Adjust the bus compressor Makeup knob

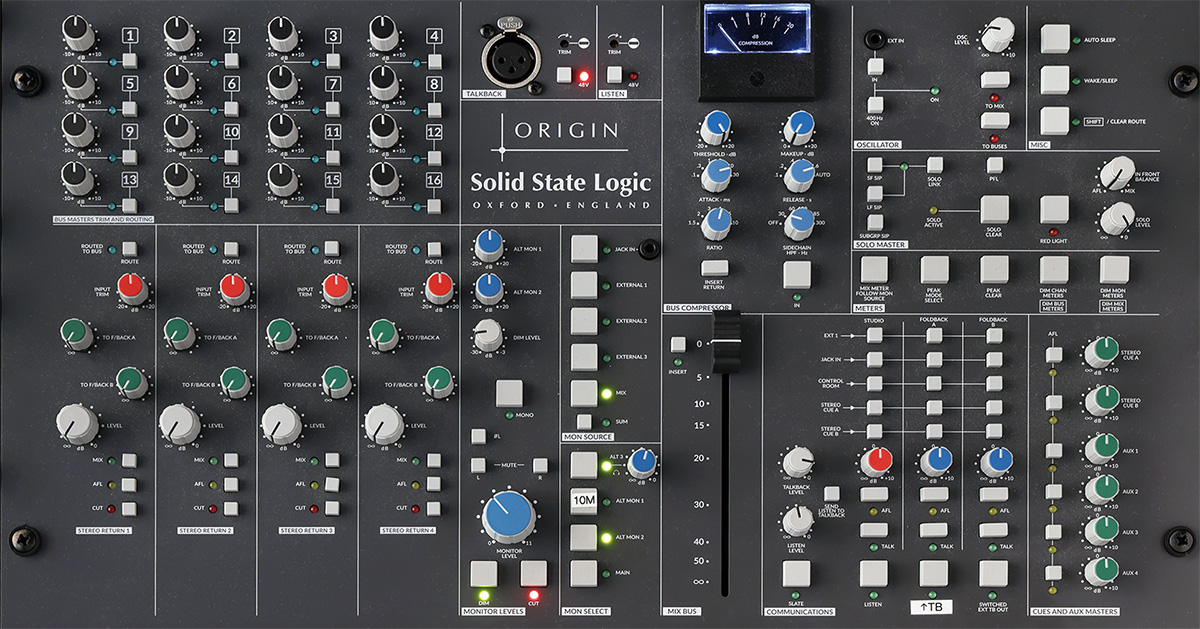(800, 127)
